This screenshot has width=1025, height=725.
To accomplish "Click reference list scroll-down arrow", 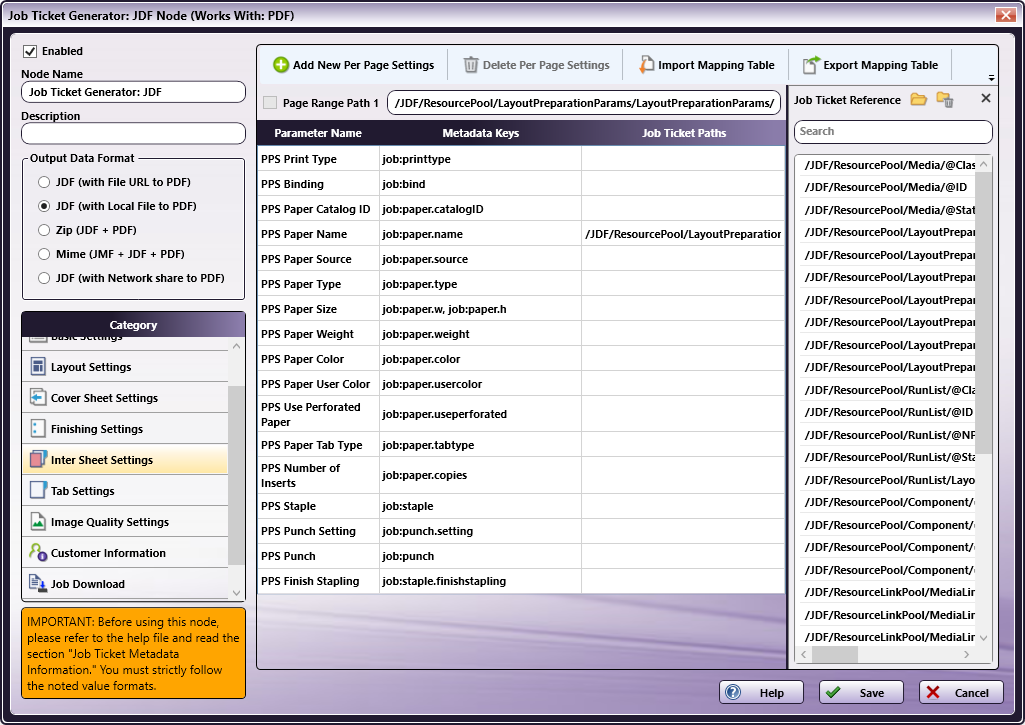I will pos(984,637).
